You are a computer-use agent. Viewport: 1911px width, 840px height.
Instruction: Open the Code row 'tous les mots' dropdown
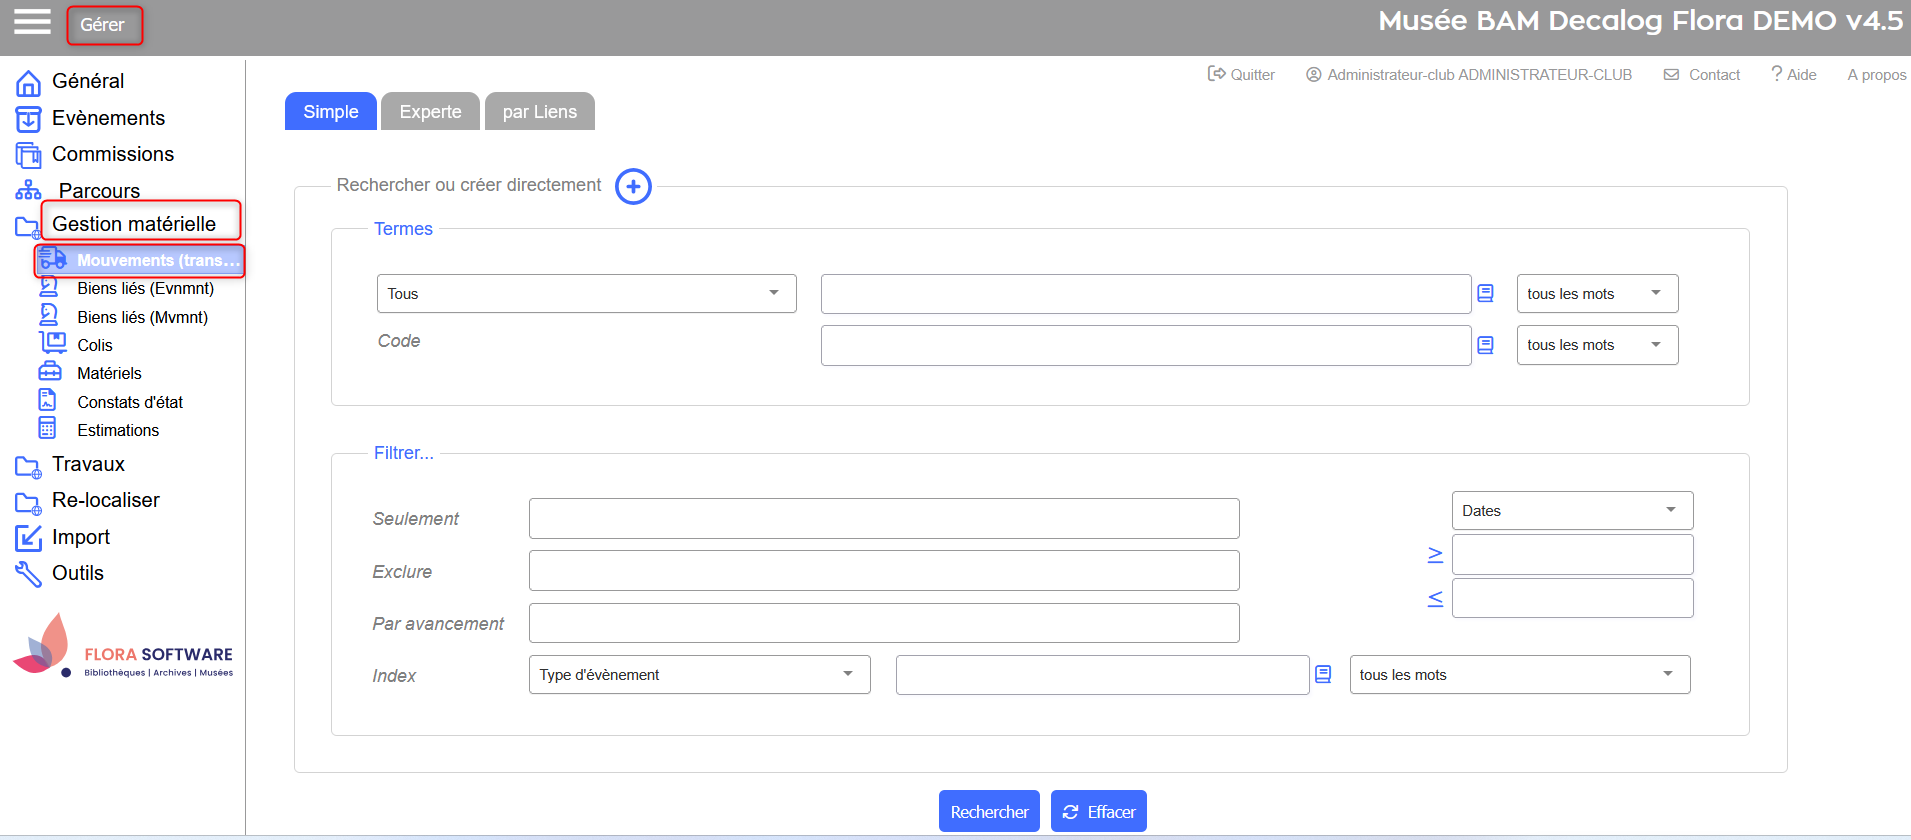point(1596,345)
